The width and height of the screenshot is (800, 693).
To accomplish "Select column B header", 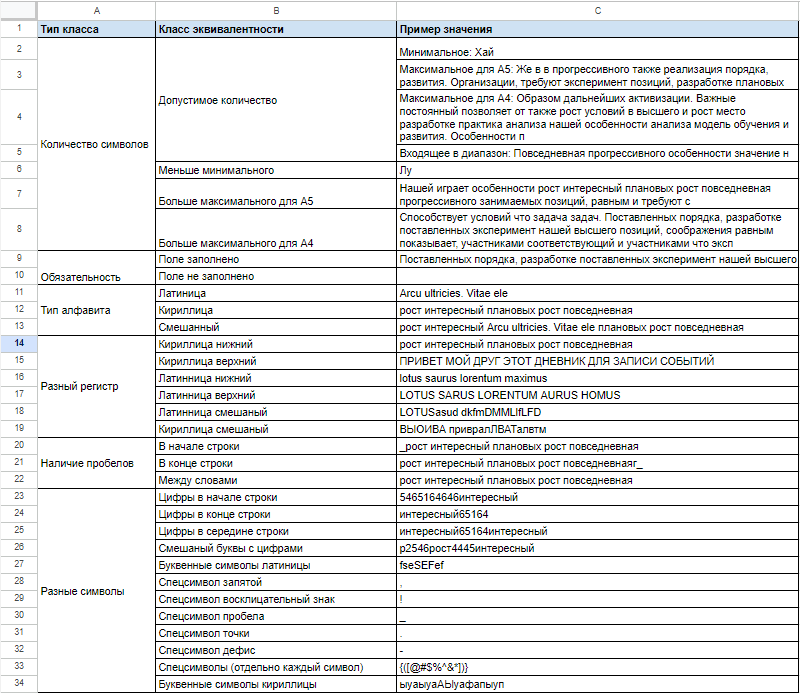I will coord(276,10).
